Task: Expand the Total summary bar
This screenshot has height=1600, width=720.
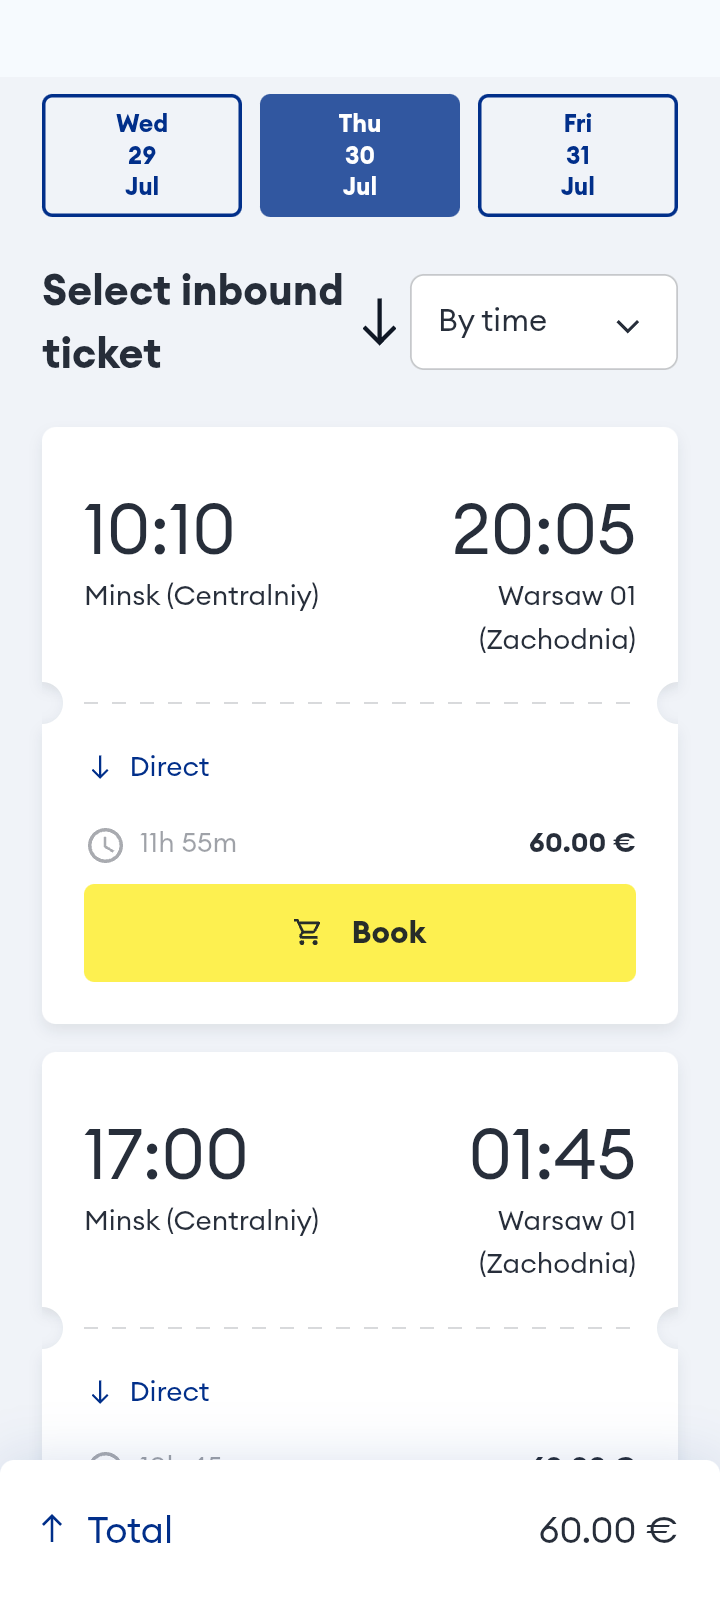Action: [x=360, y=1530]
